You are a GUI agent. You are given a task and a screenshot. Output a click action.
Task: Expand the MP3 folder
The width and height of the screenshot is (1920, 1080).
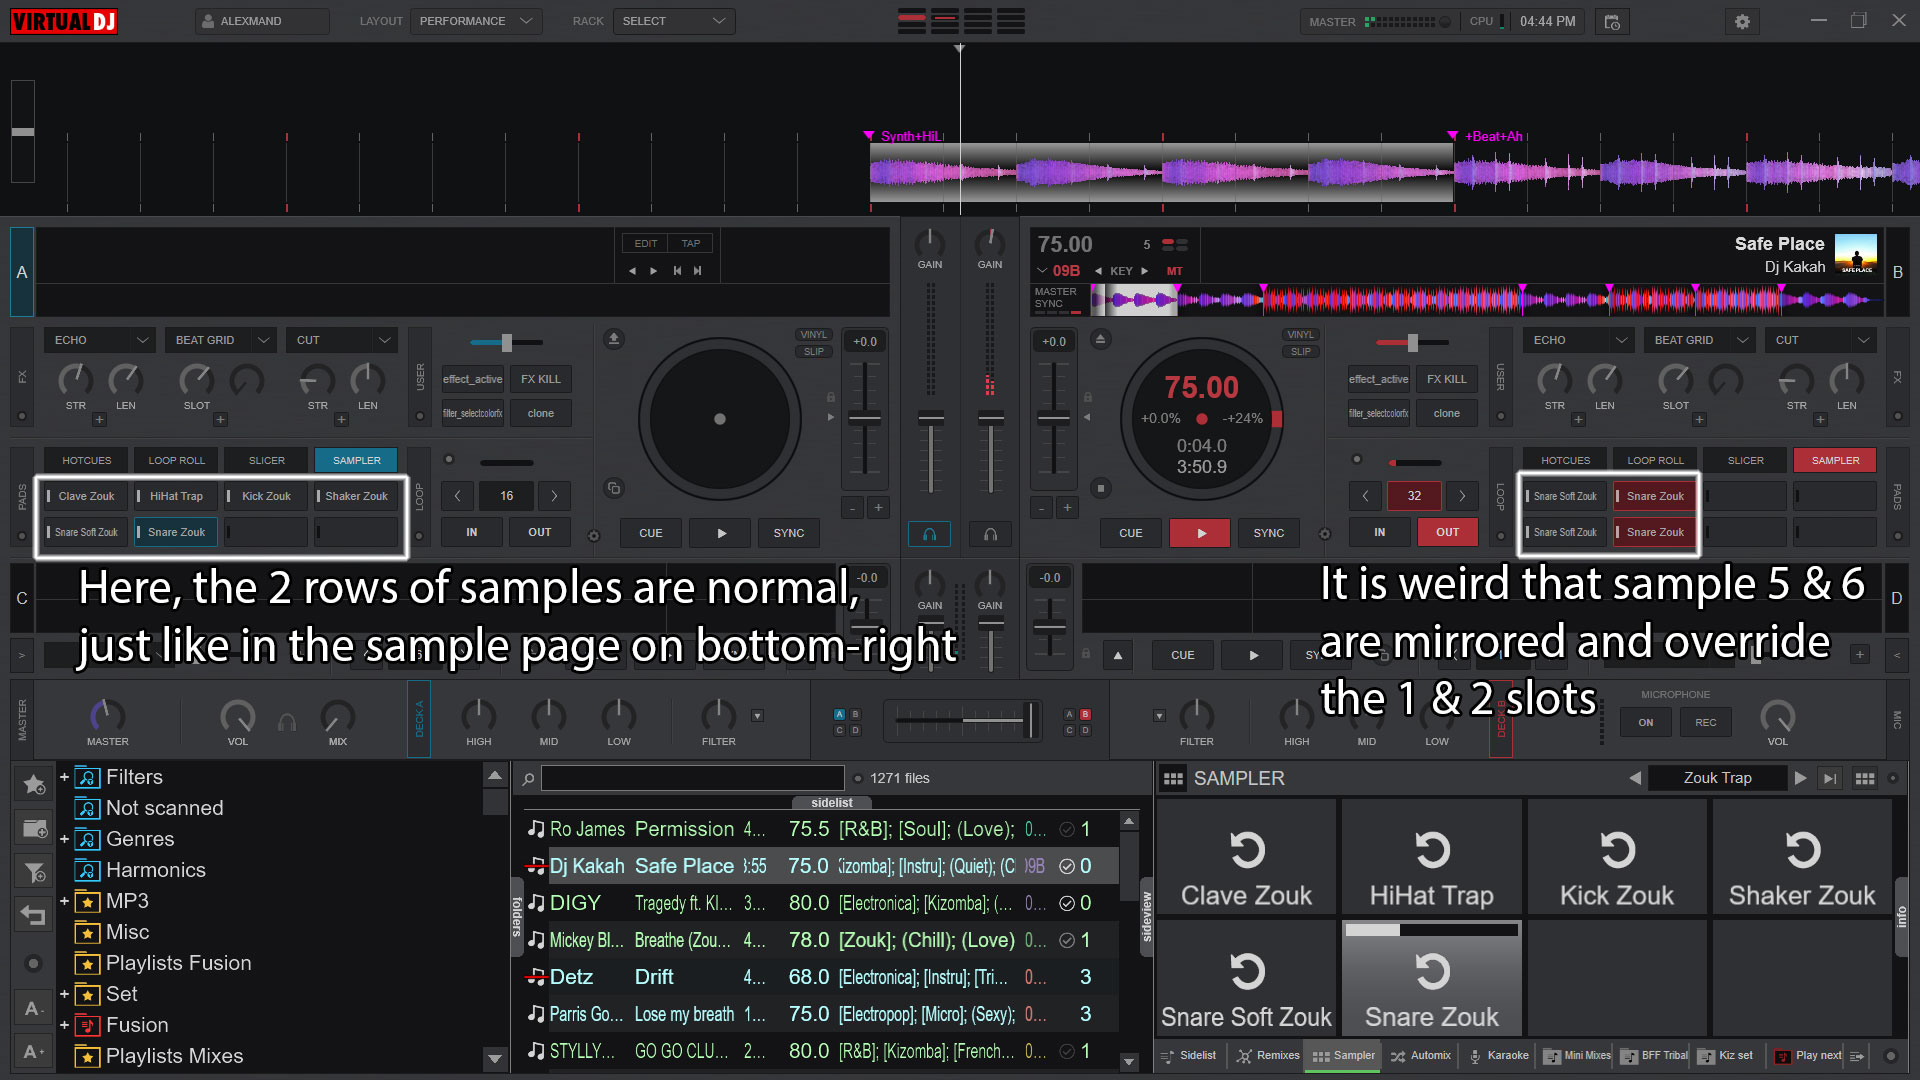coord(64,901)
